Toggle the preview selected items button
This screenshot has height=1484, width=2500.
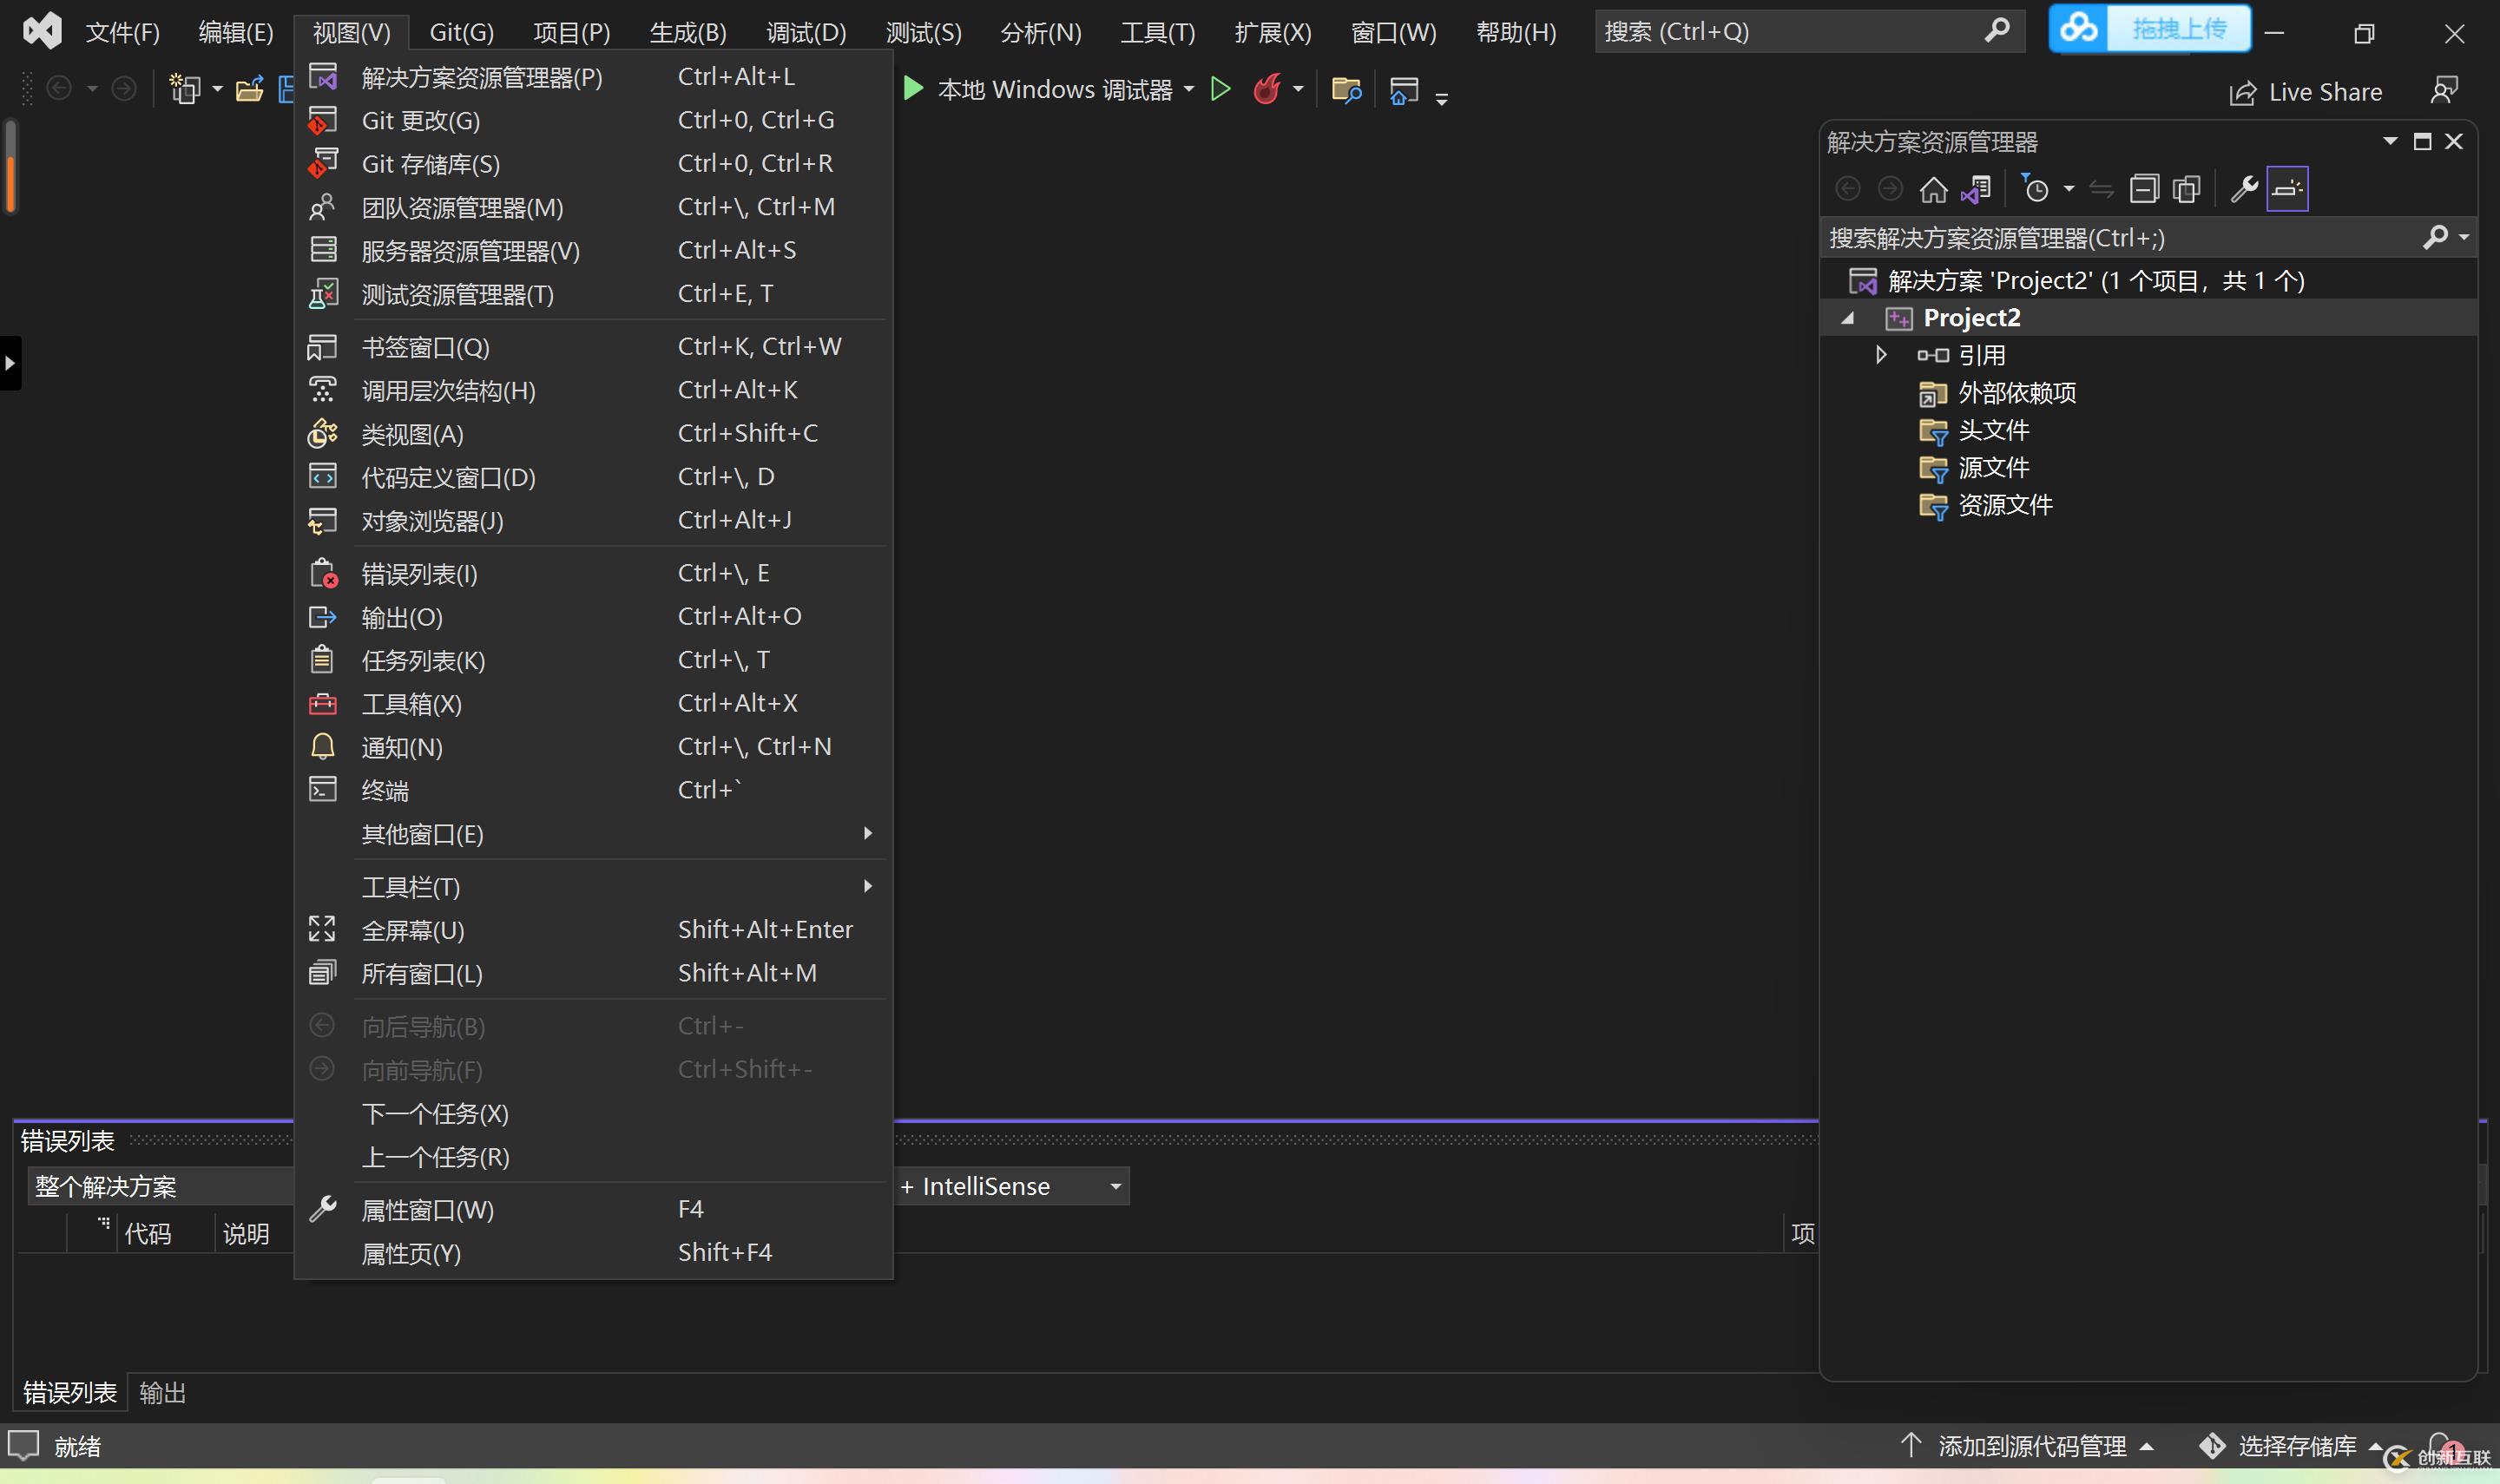[2287, 189]
